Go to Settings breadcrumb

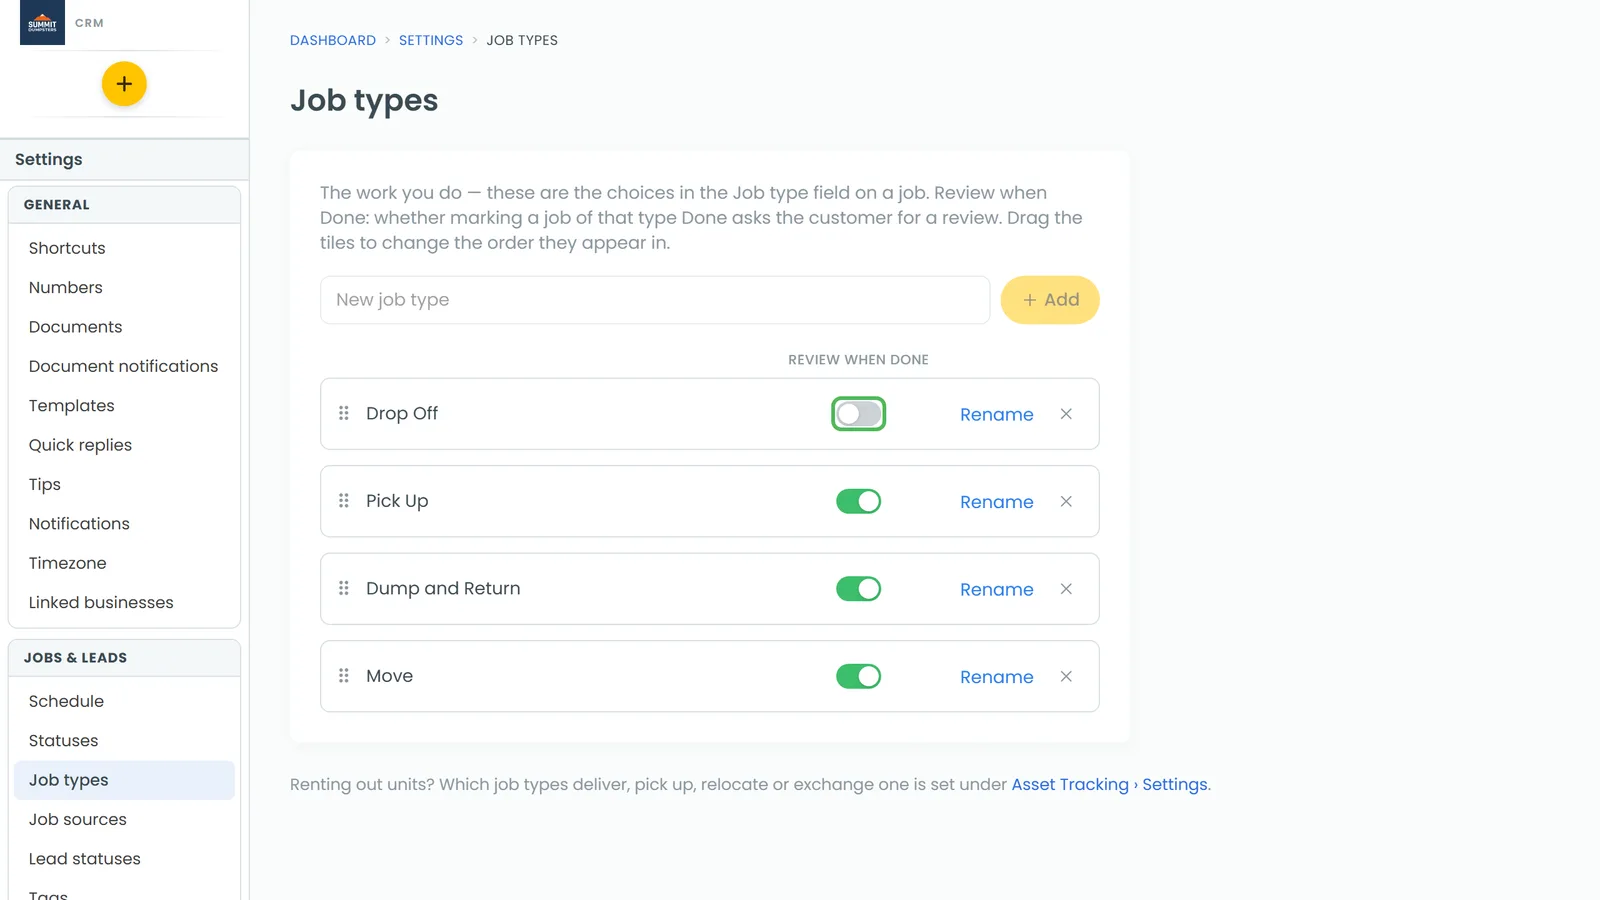click(x=431, y=40)
